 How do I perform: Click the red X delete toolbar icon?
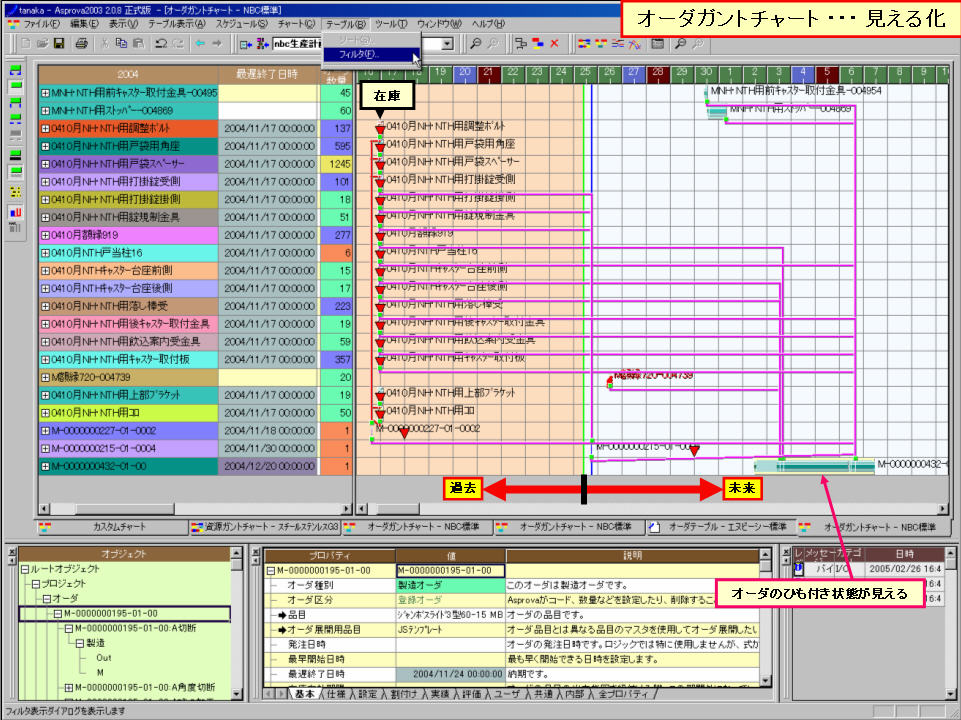pos(554,44)
